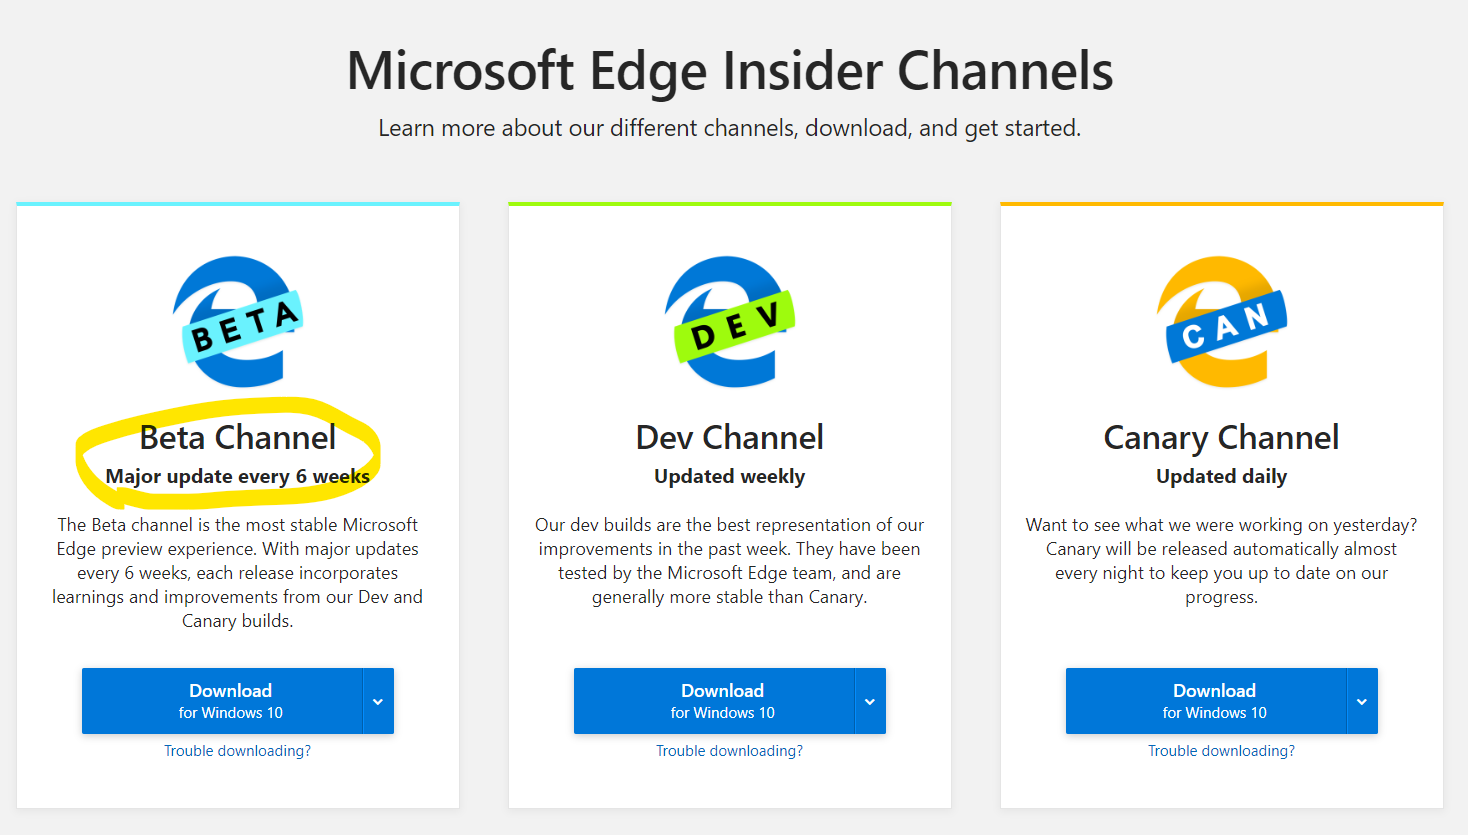Expand Beta download platform options arrow
This screenshot has width=1468, height=835.
point(378,701)
